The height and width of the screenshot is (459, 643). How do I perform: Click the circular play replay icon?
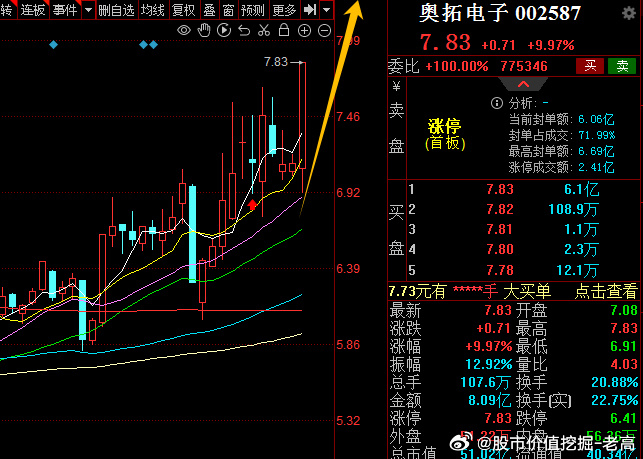pos(224,31)
